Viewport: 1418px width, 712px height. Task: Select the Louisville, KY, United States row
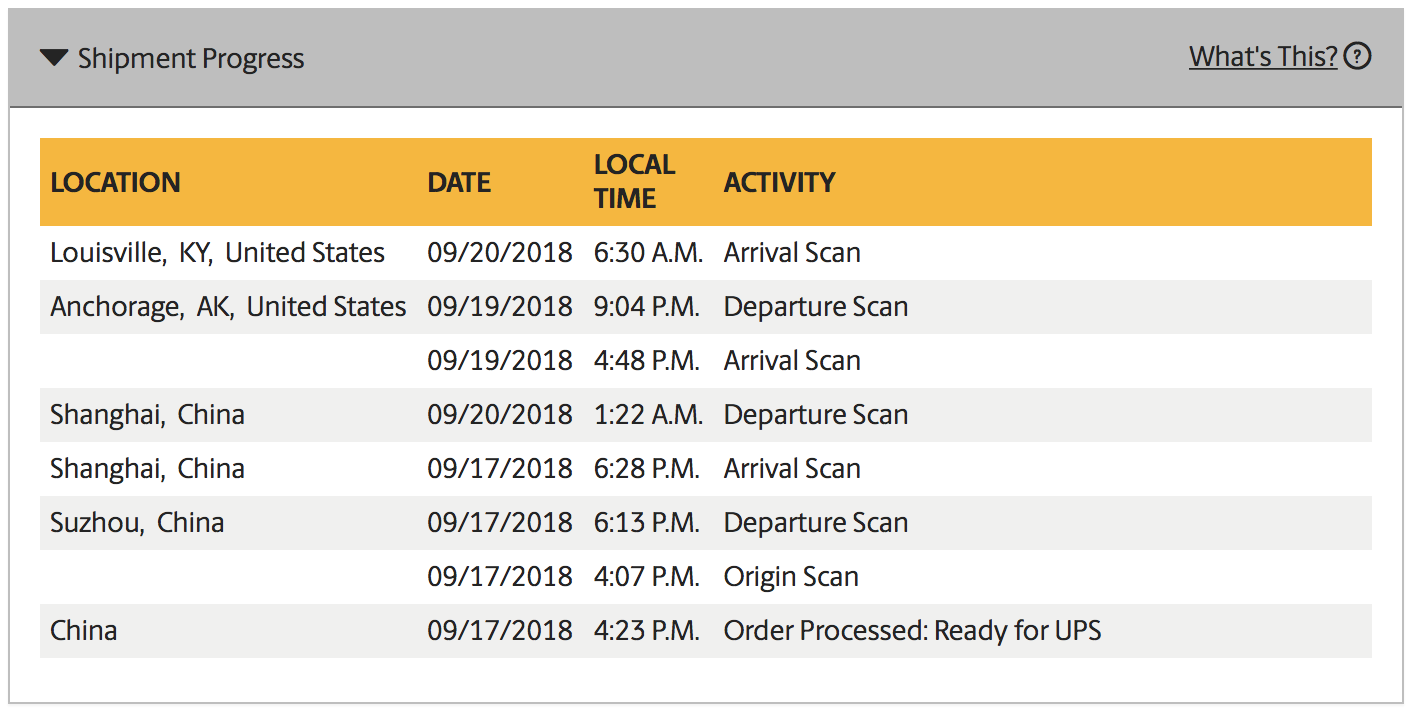[x=706, y=253]
